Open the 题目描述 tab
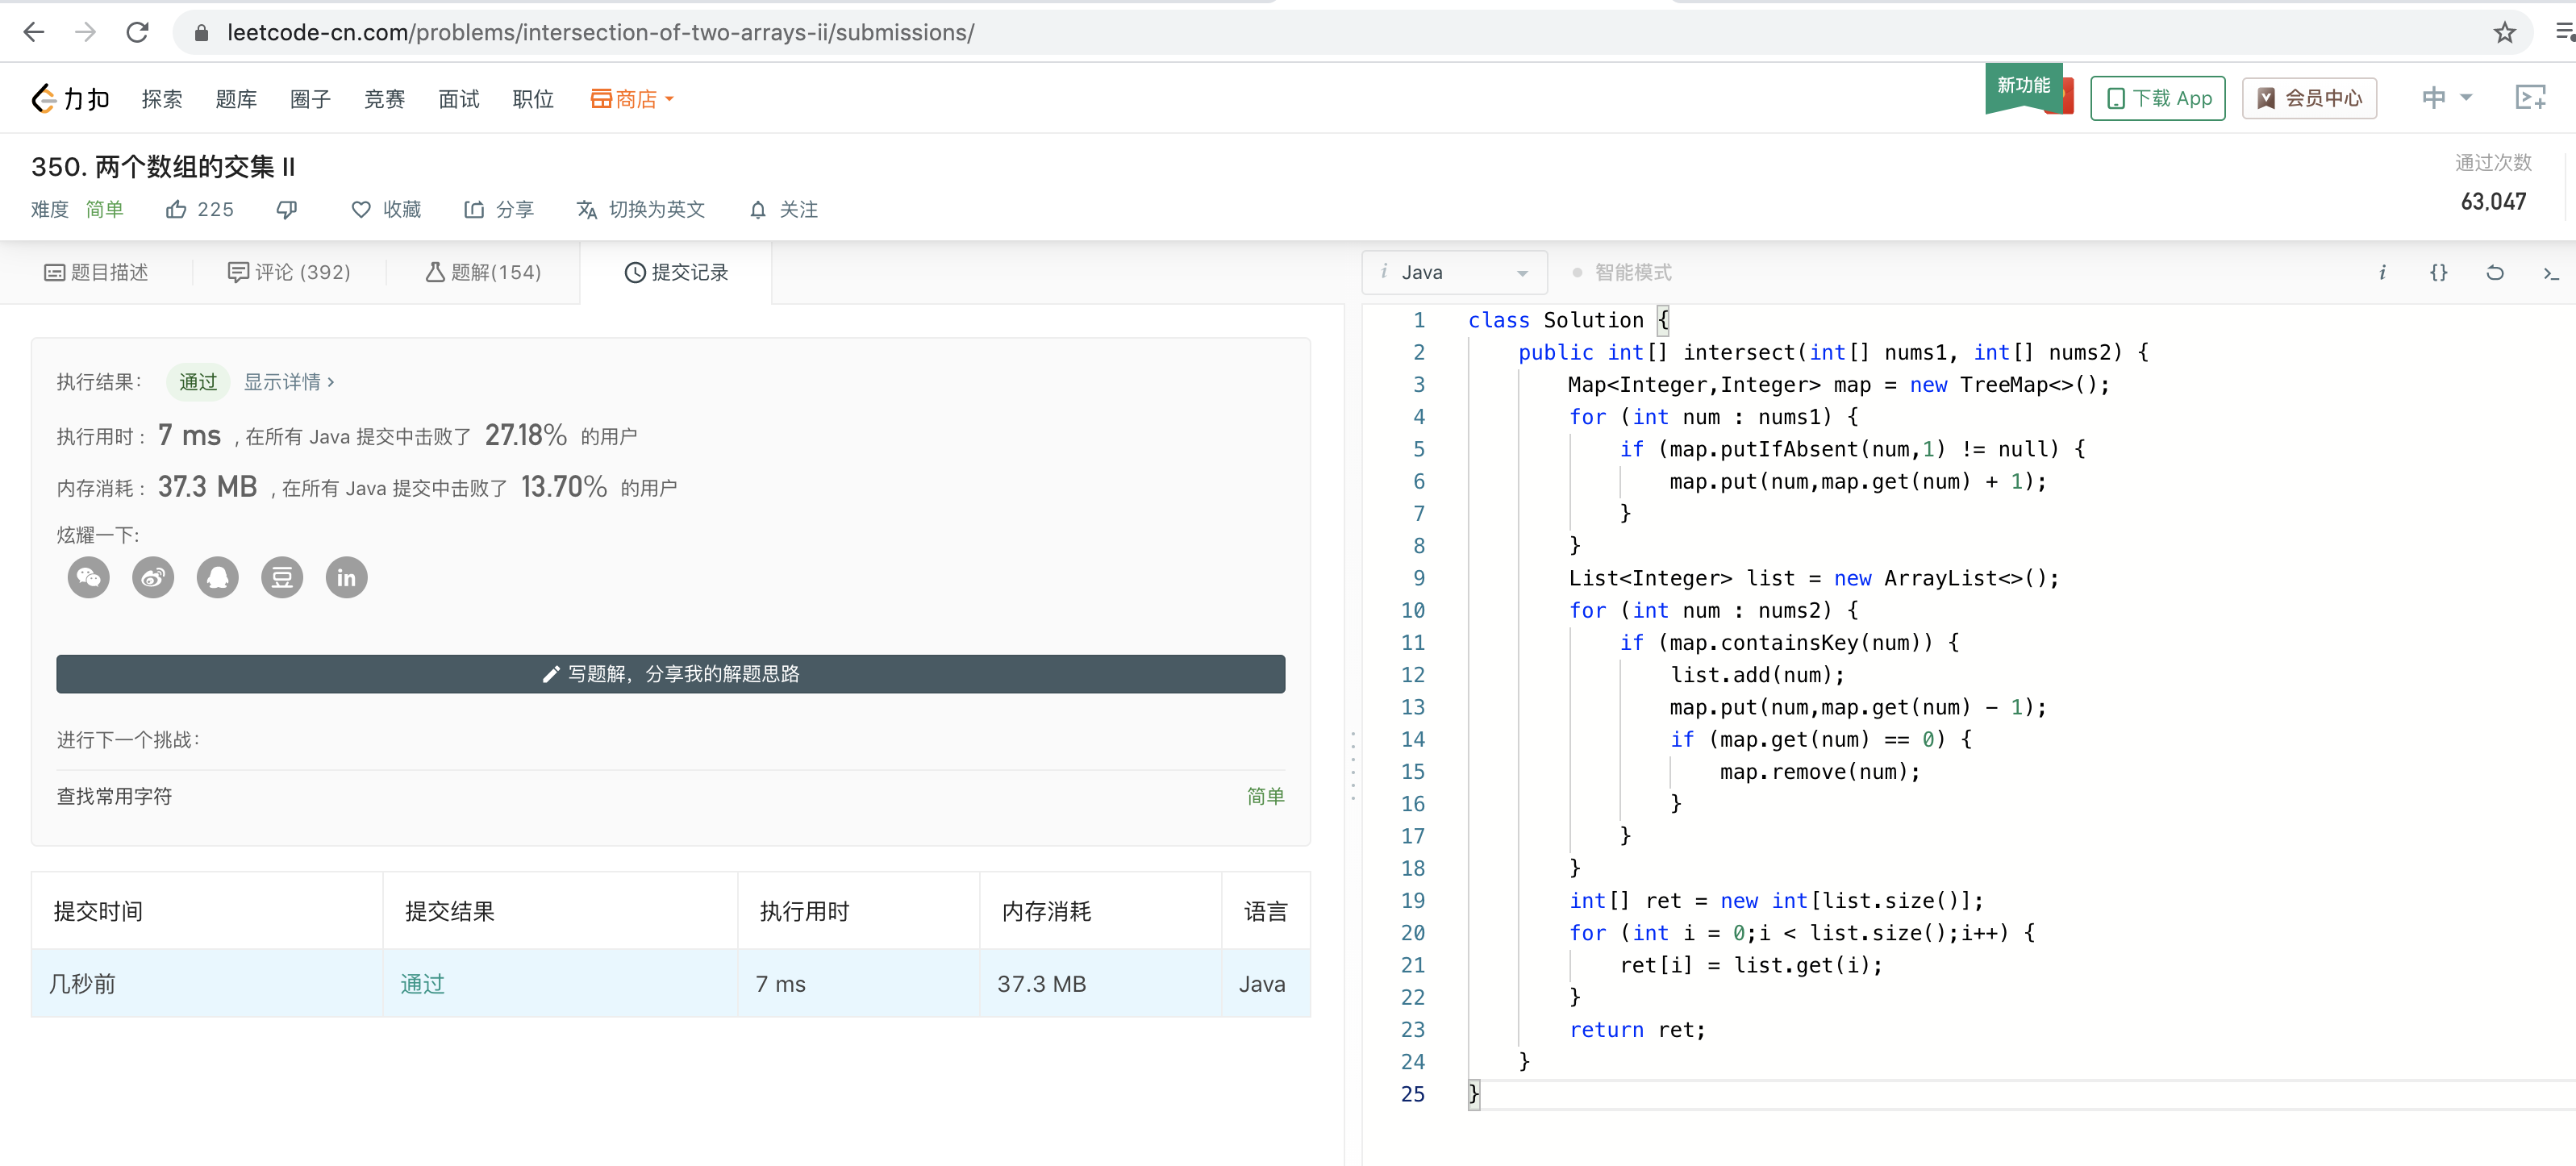 pos(96,272)
